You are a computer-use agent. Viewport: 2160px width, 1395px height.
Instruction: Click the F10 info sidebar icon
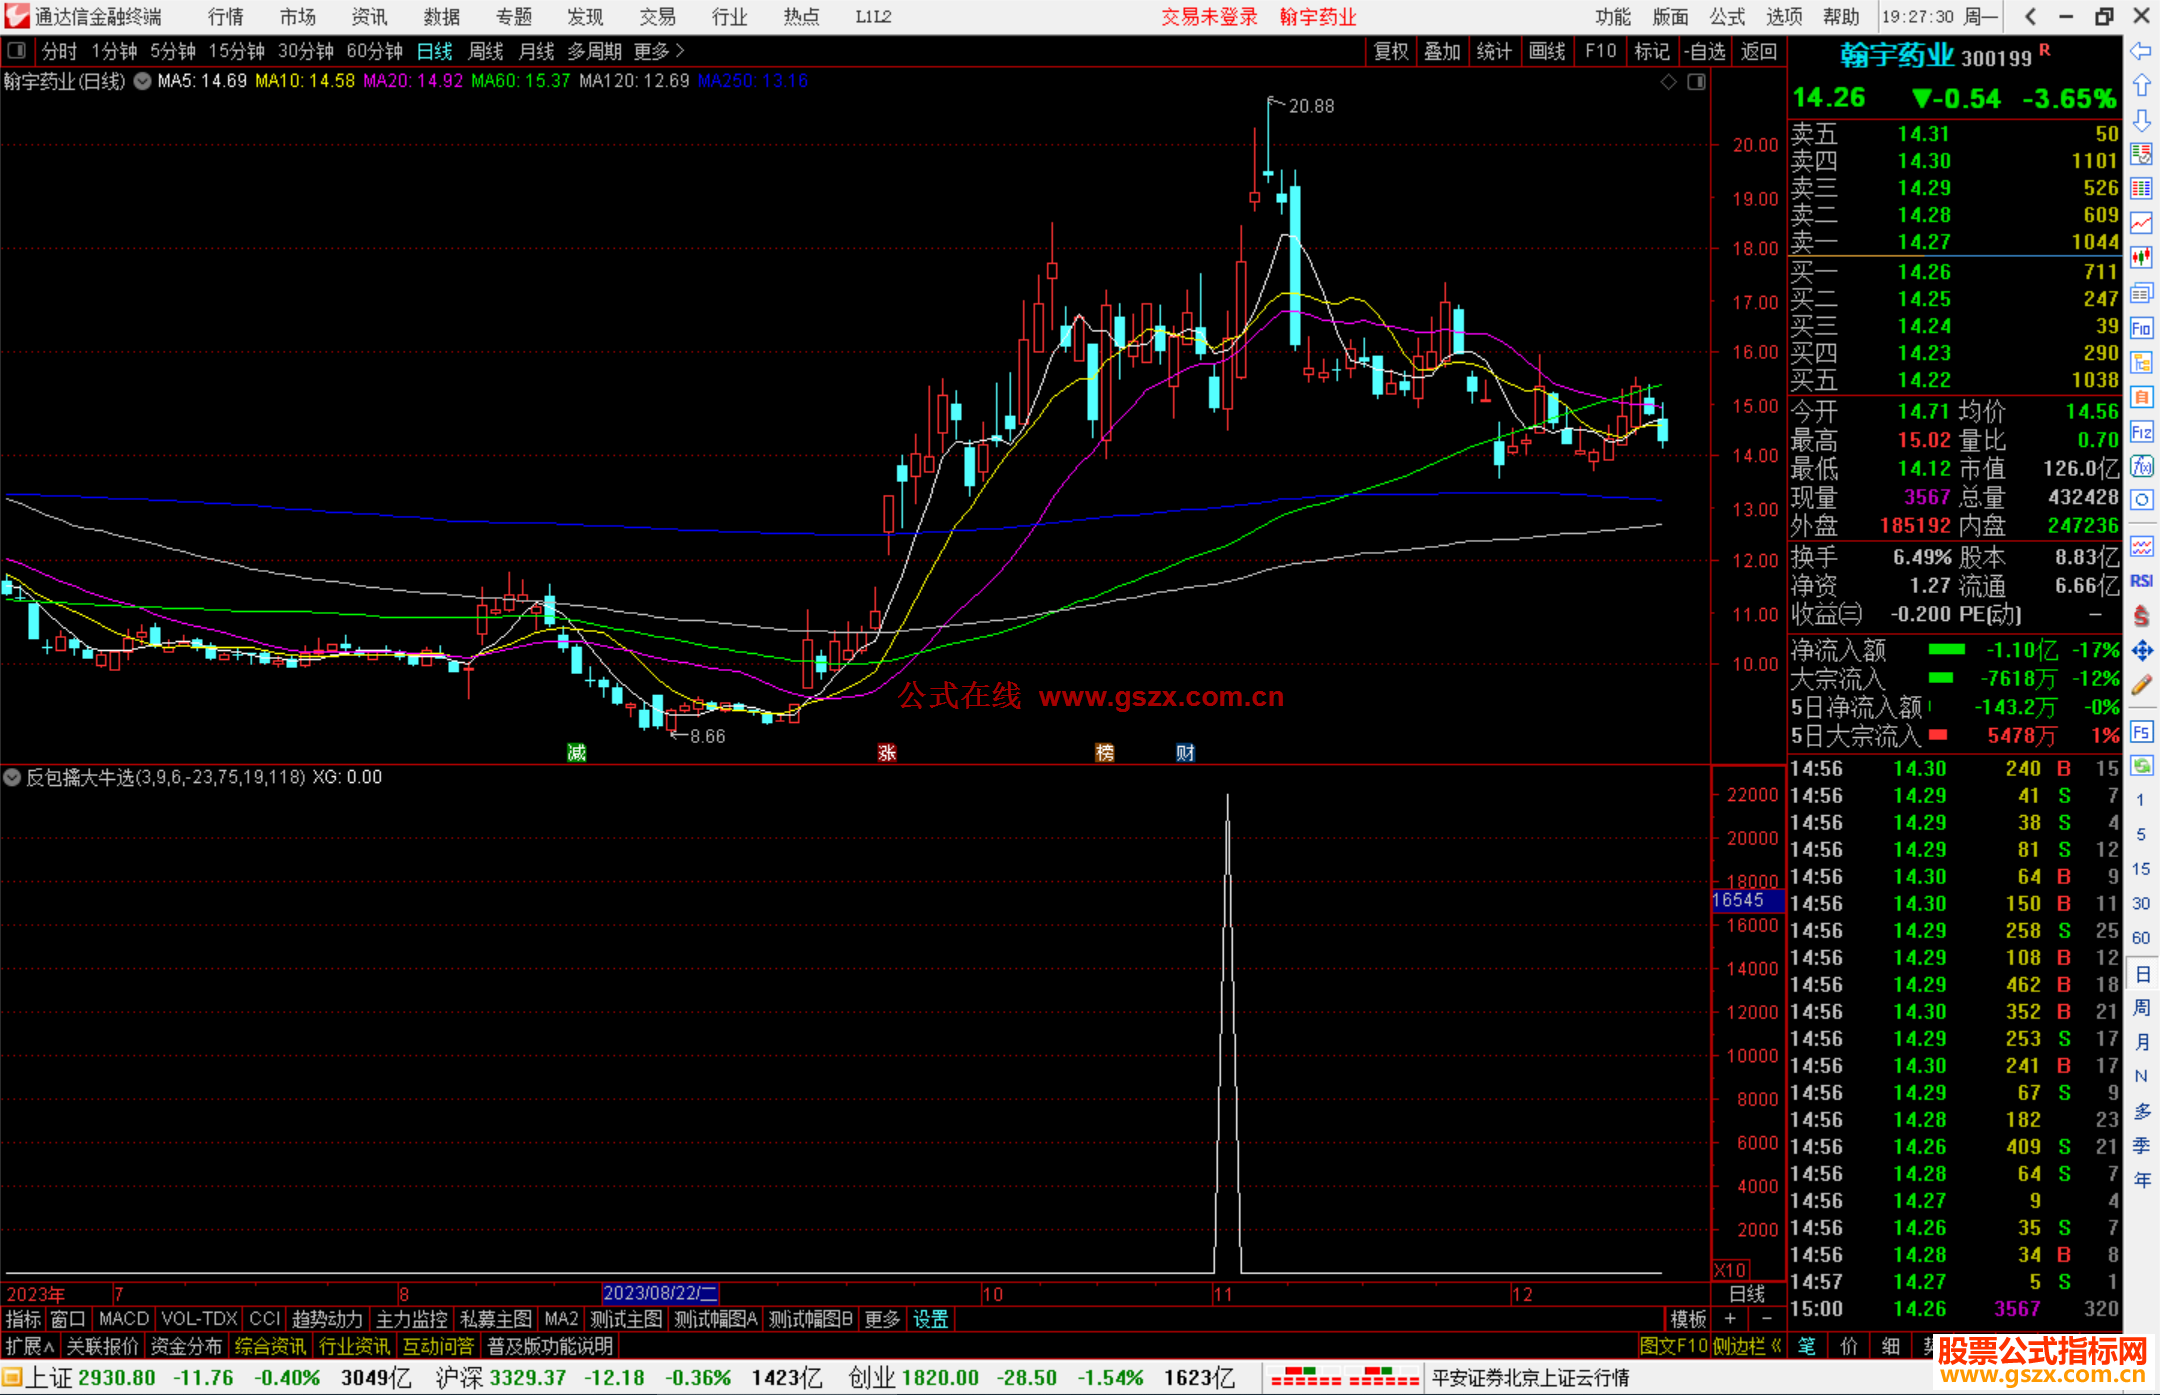[x=2141, y=328]
